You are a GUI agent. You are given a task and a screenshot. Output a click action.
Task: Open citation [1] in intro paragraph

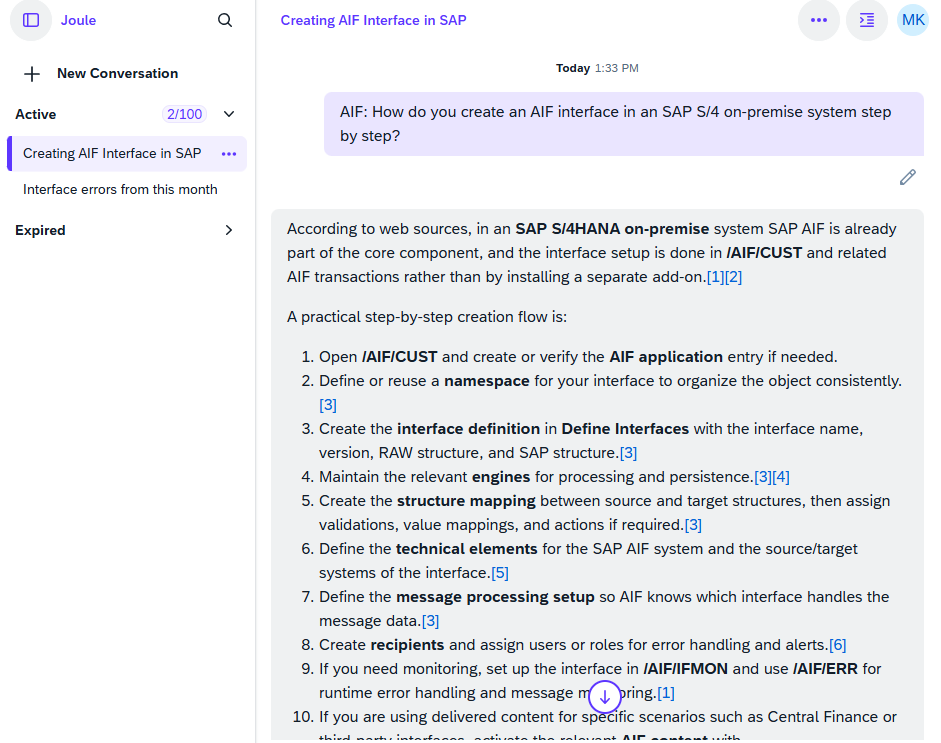(715, 277)
